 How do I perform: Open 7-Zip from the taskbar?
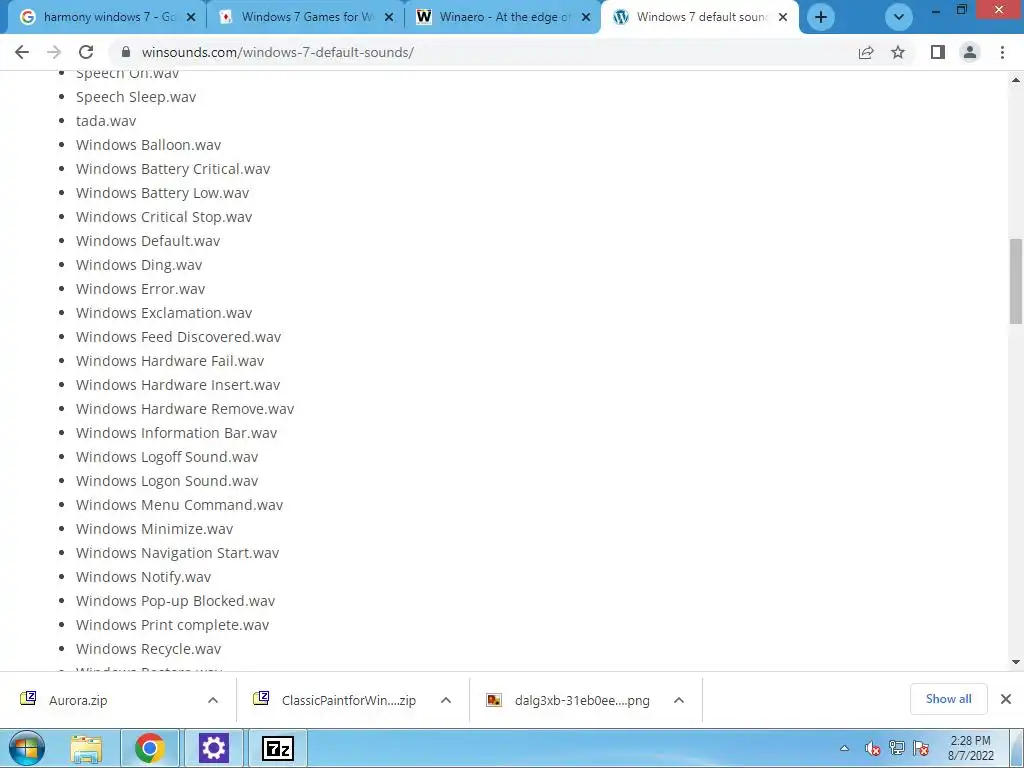pos(278,748)
